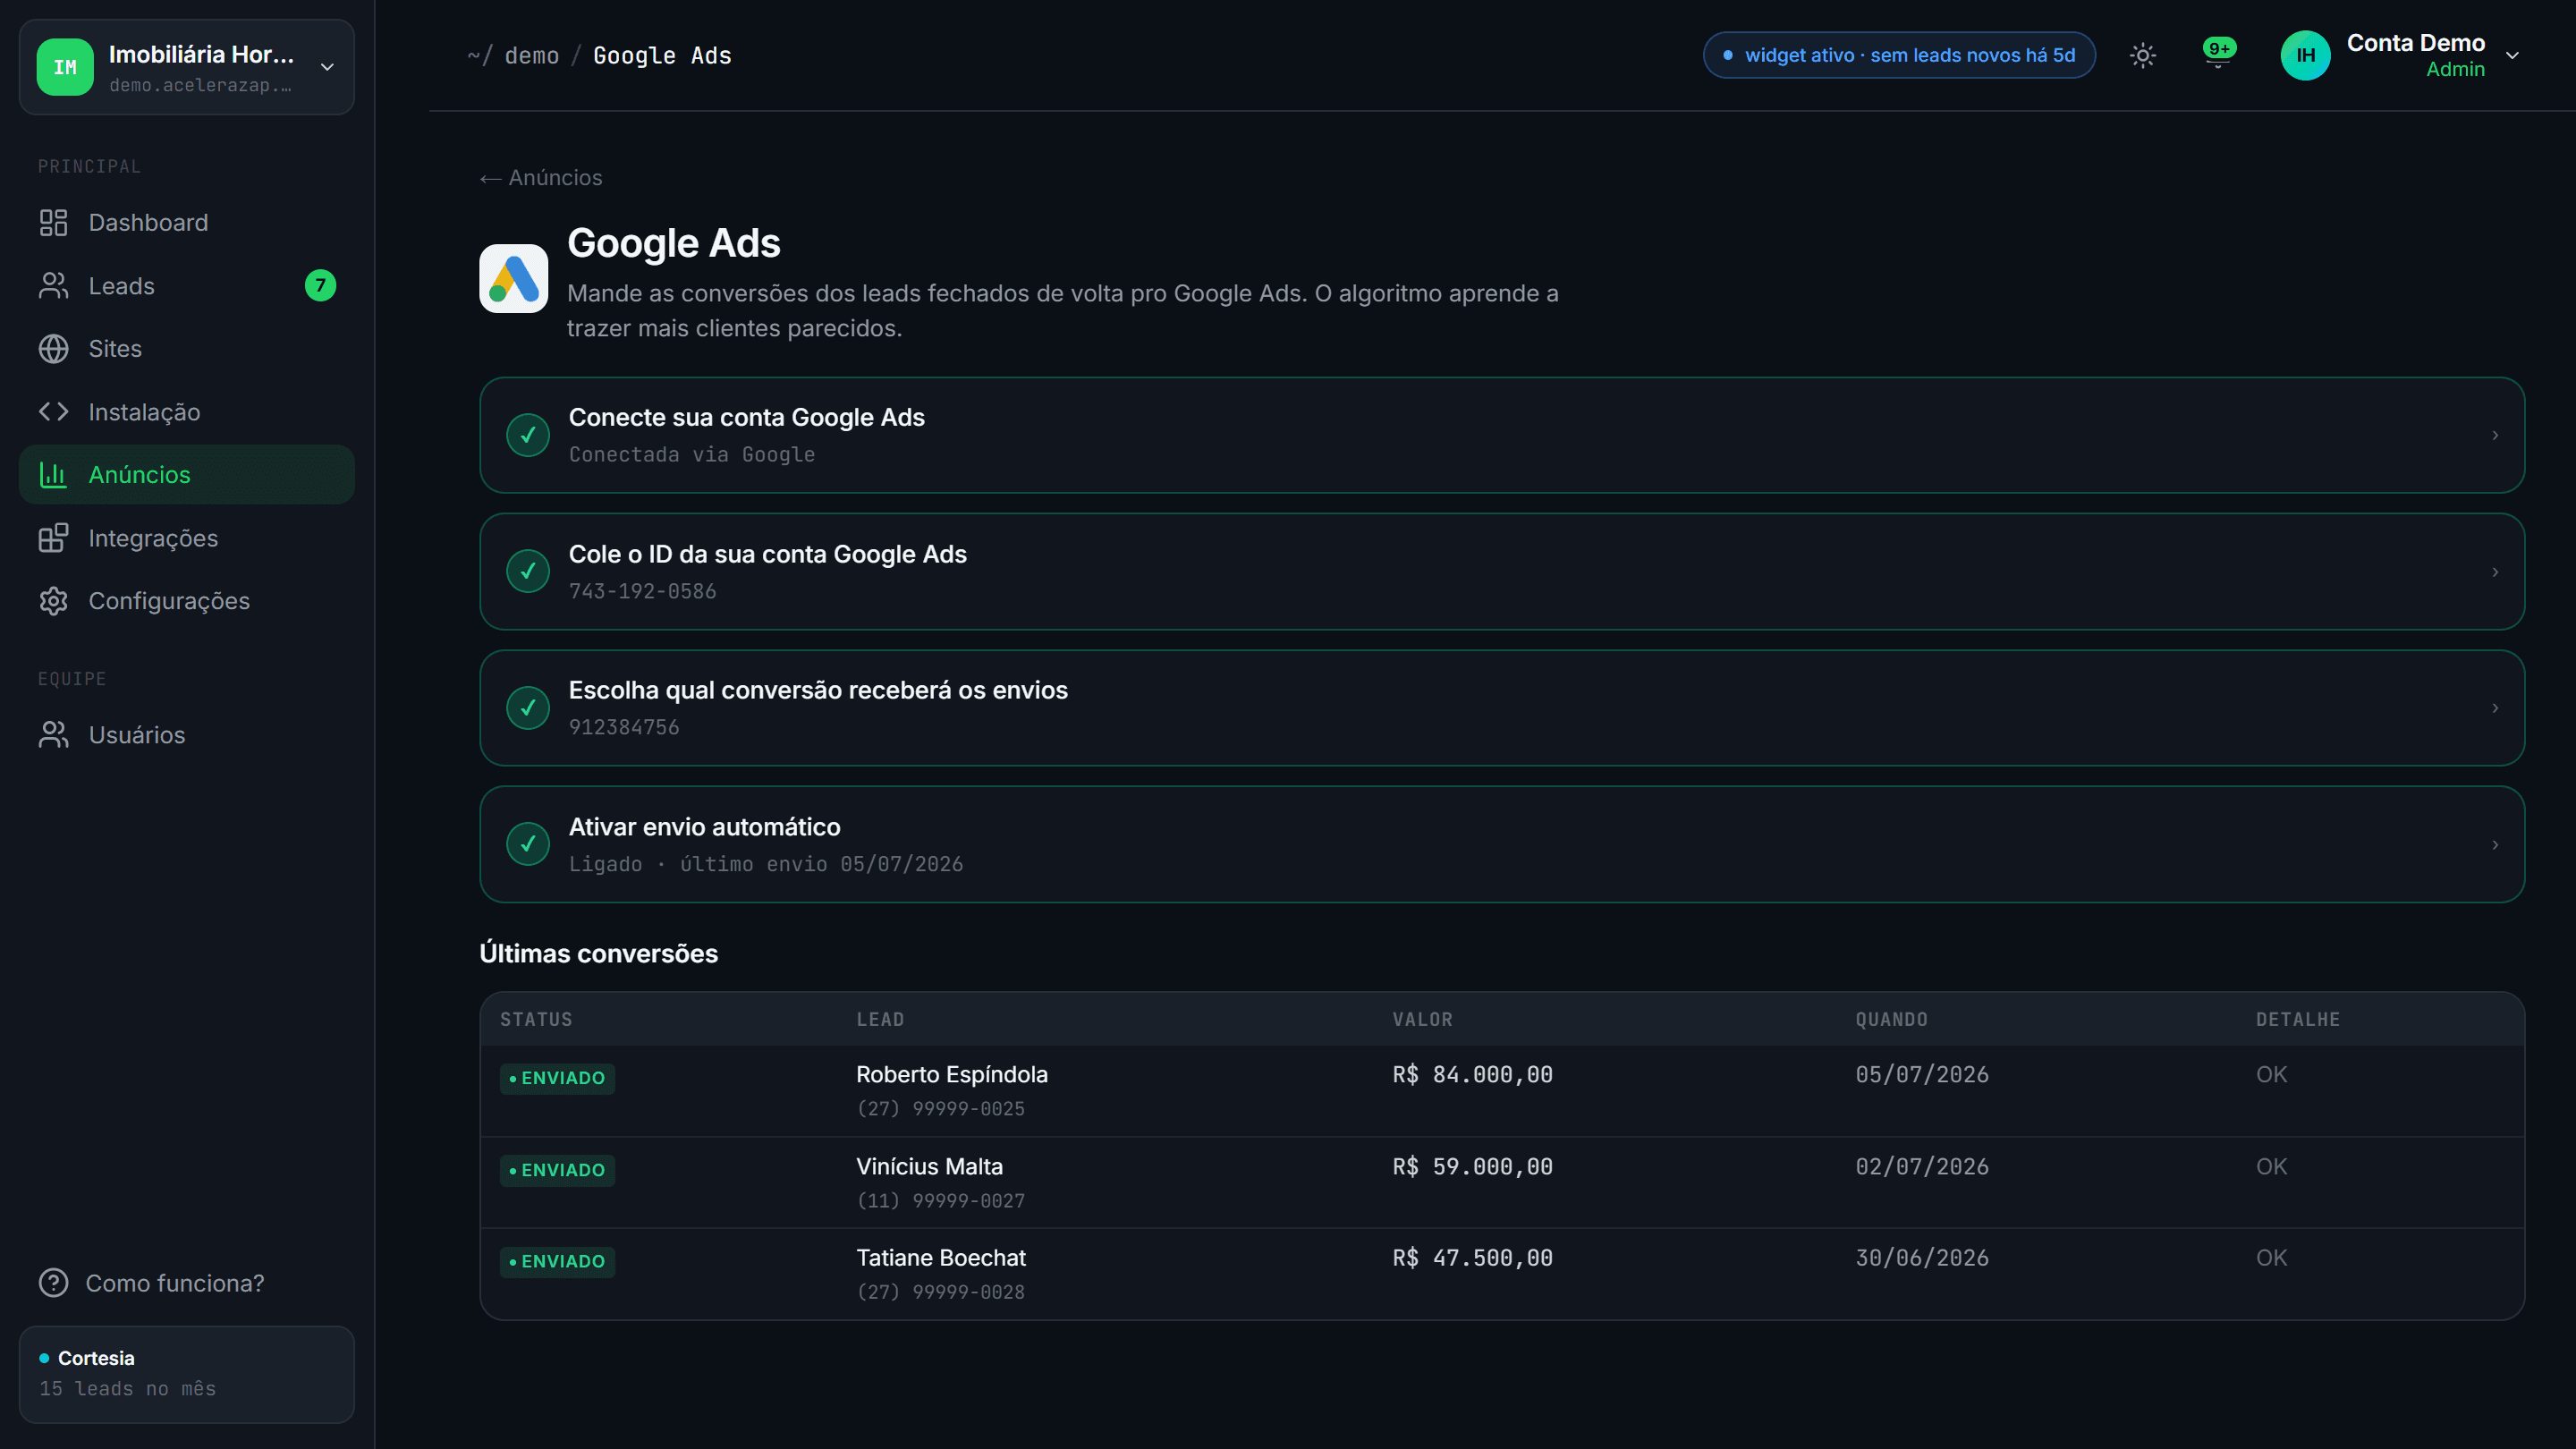
Task: Click value R$ 59.000,00
Action: click(x=1473, y=1167)
